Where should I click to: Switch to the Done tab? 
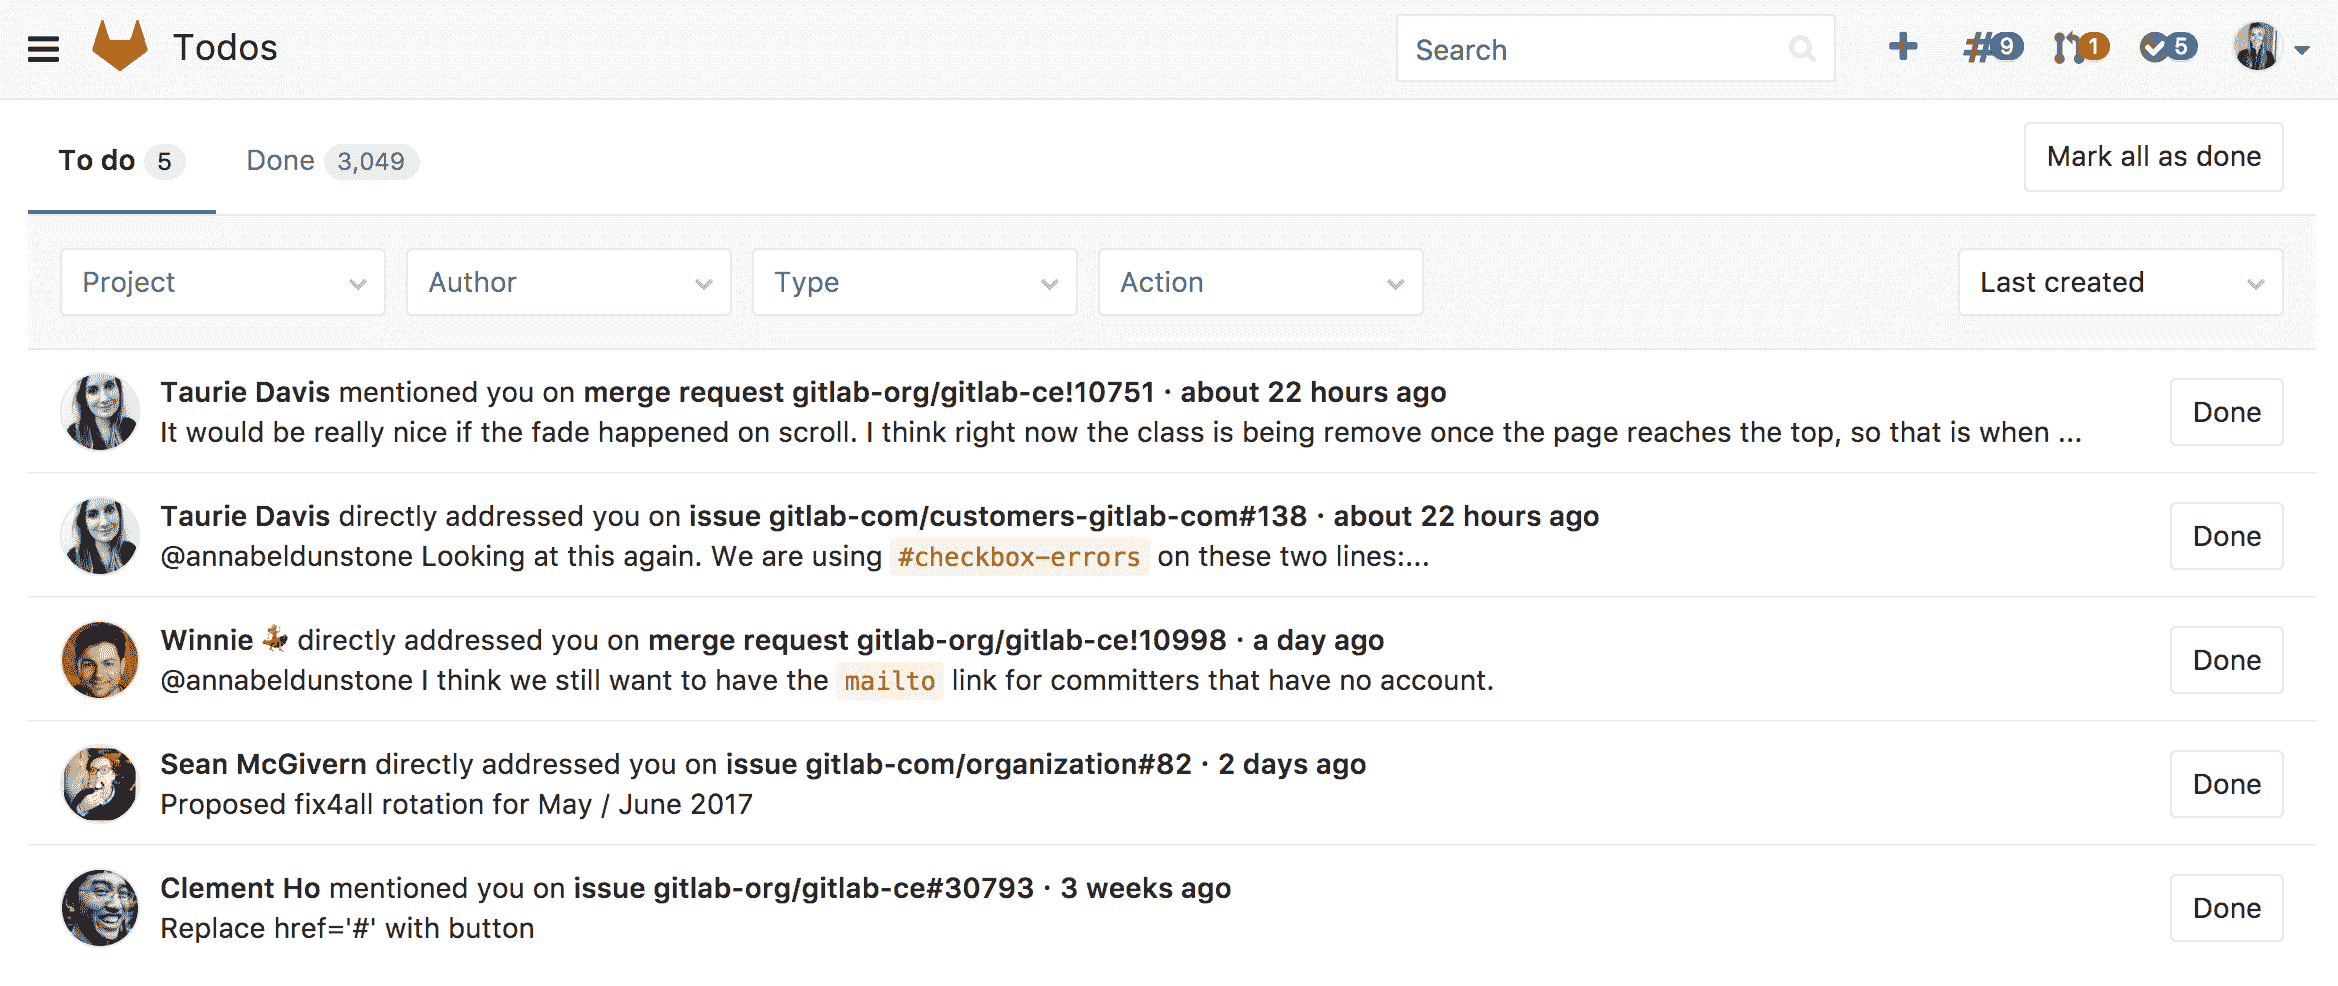pyautogui.click(x=330, y=161)
